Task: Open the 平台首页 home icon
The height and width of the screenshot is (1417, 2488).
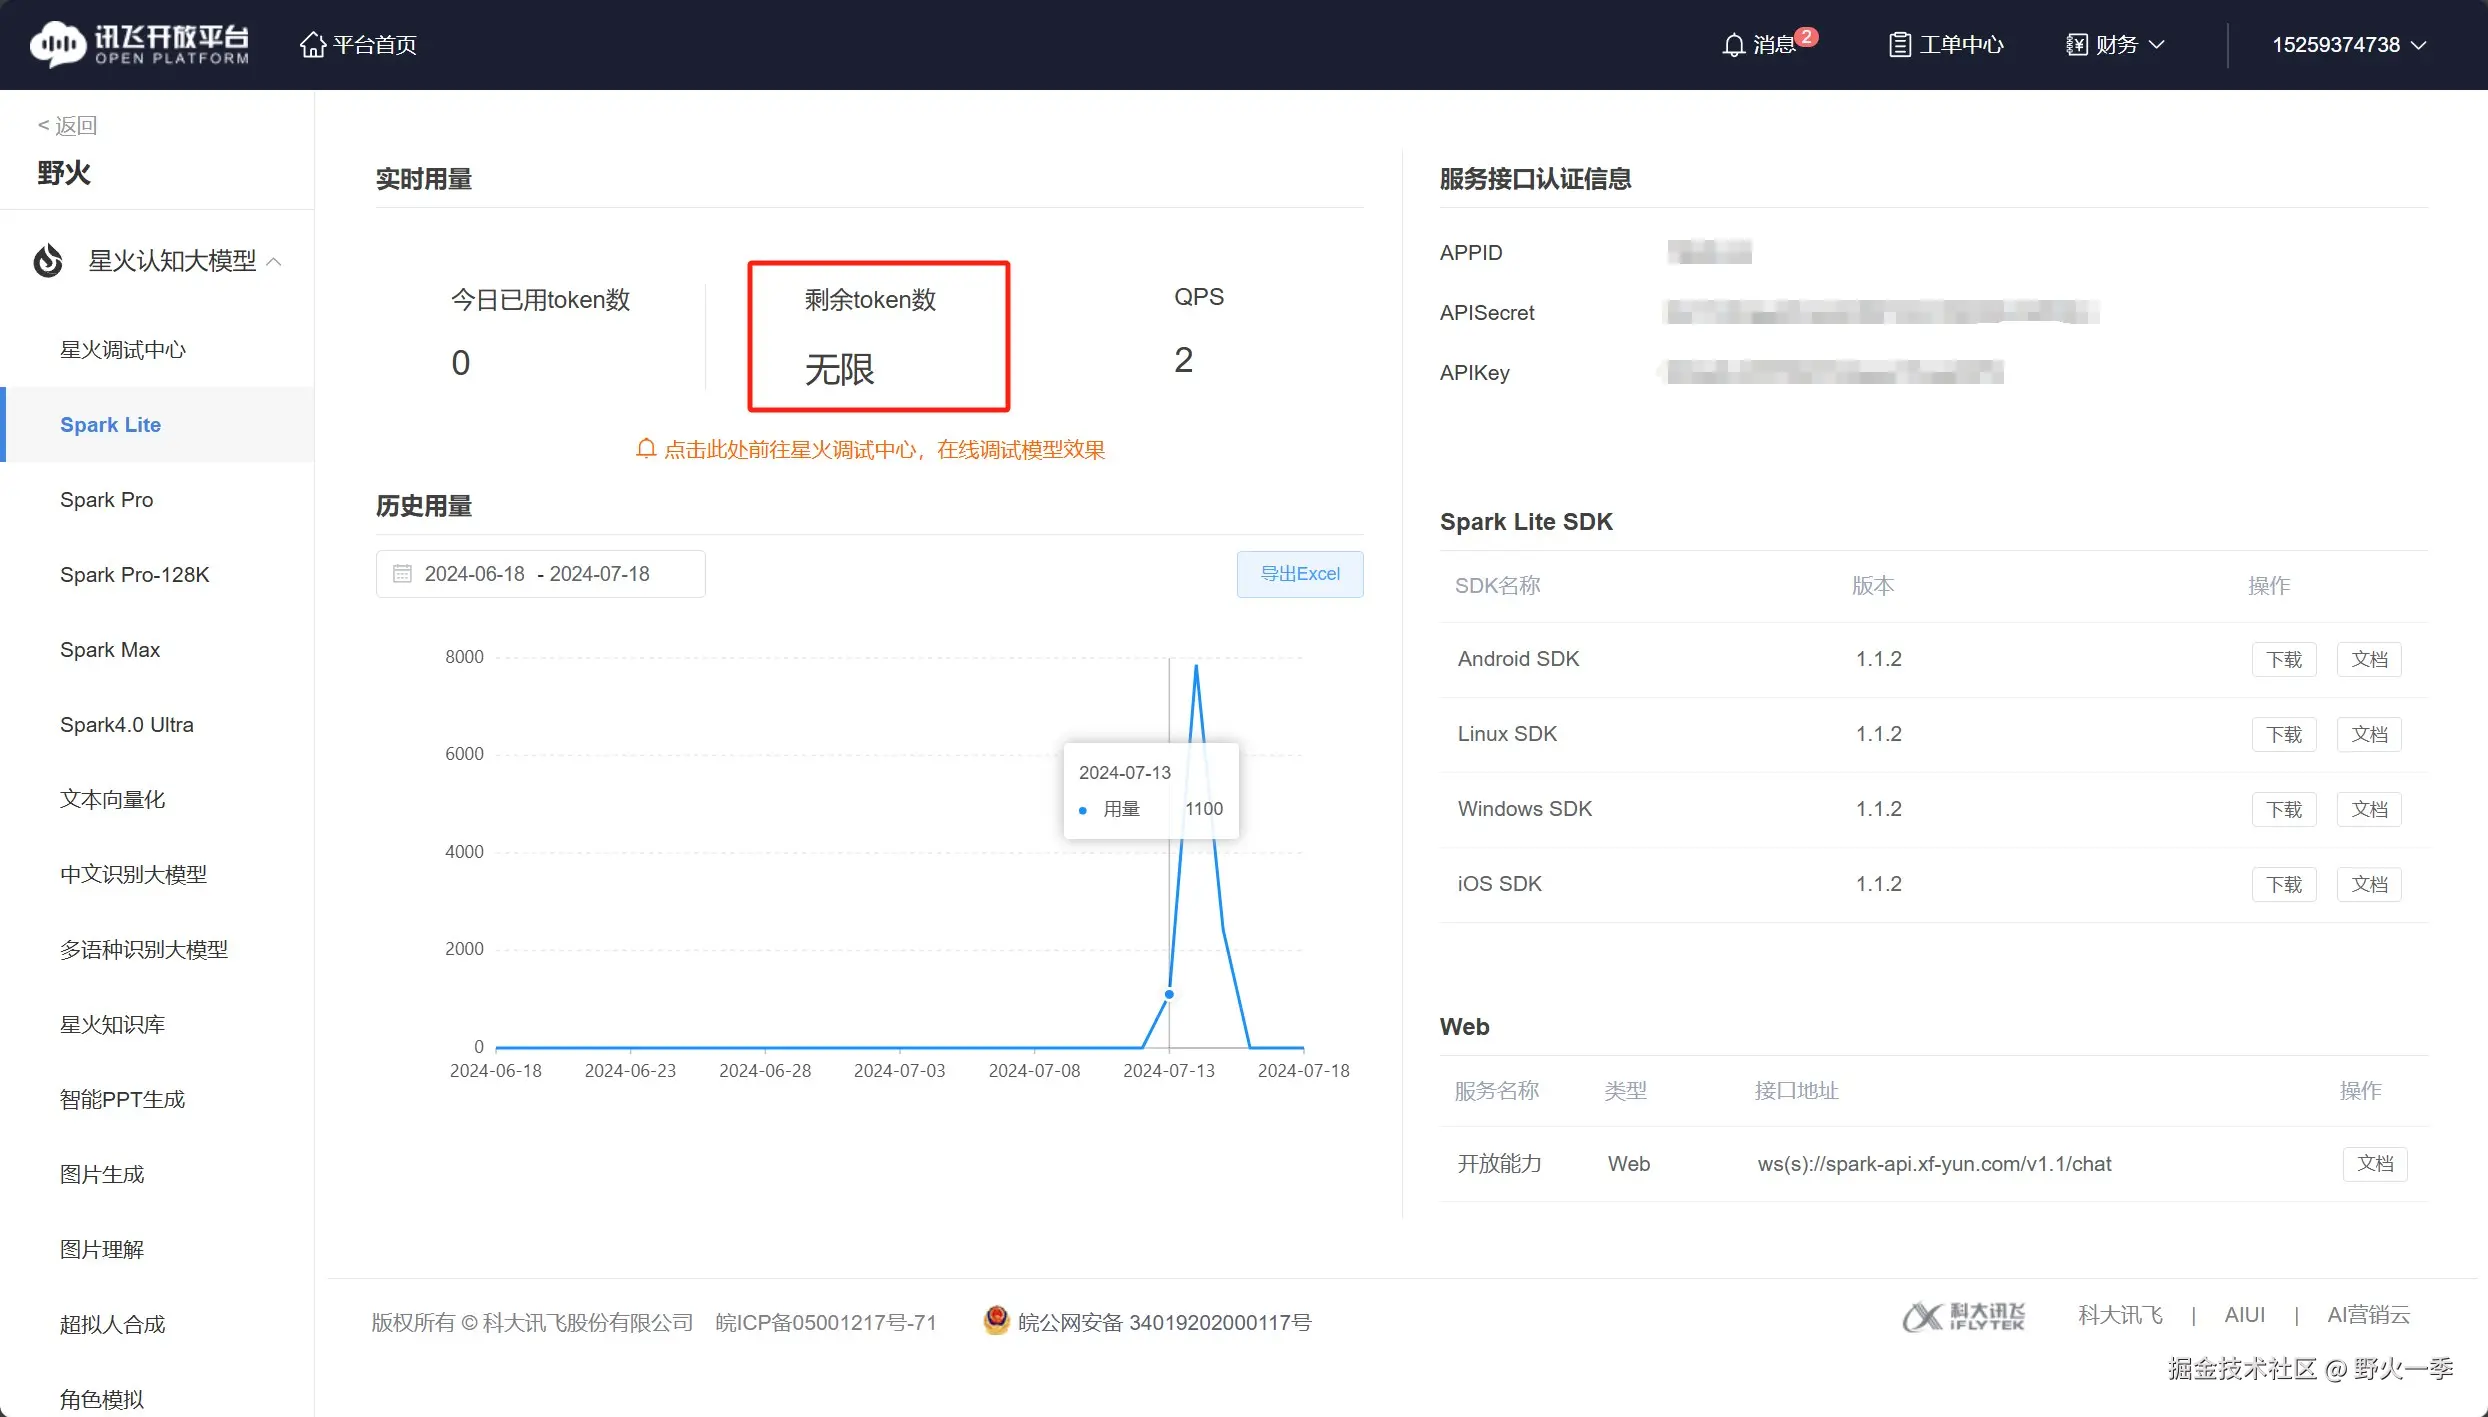Action: pos(313,45)
